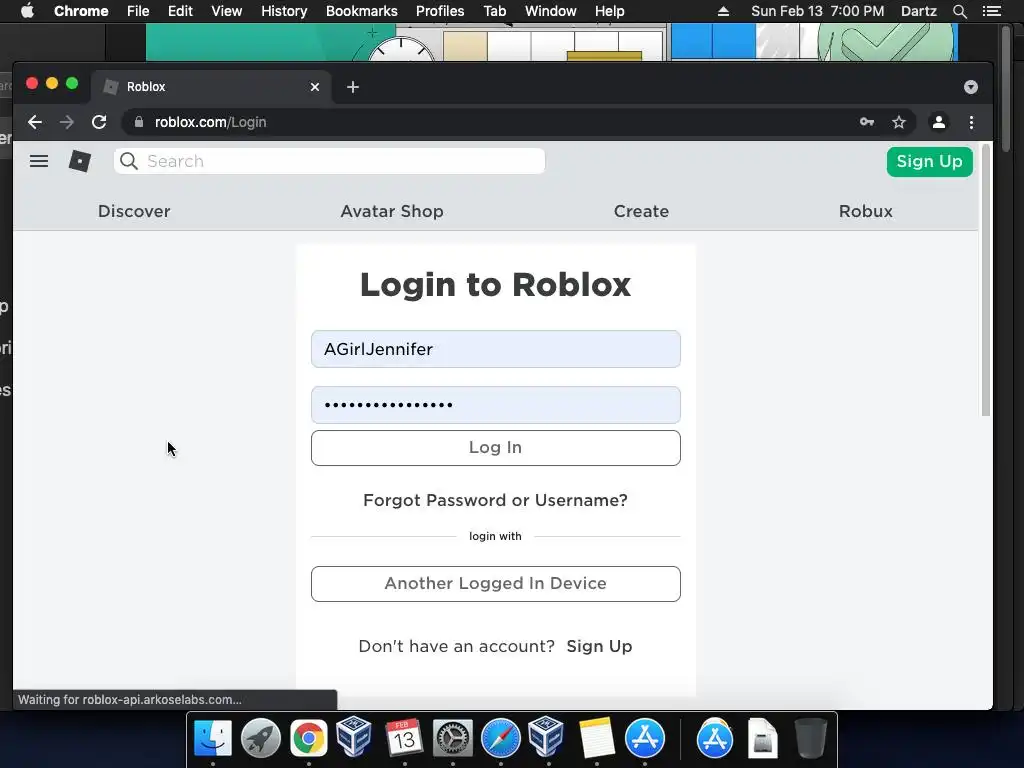This screenshot has width=1024, height=768.
Task: Open the Notification Center list icon
Action: 991,11
